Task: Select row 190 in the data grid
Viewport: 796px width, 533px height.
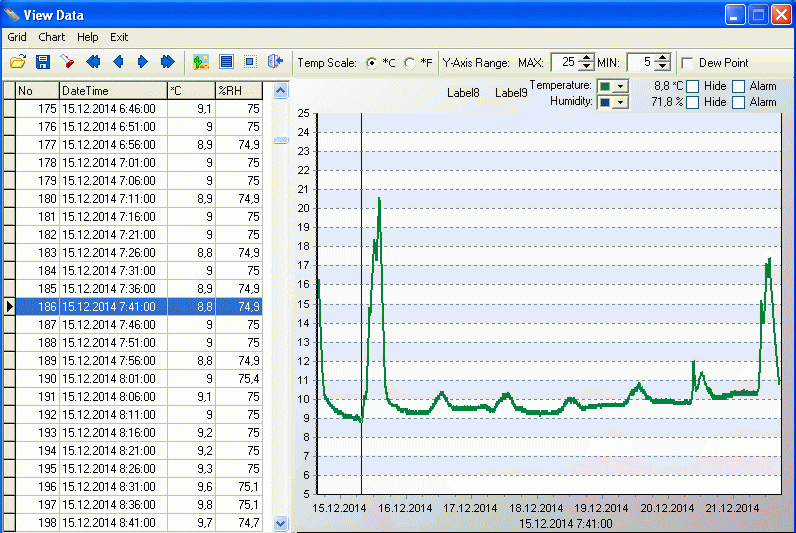Action: (112, 379)
